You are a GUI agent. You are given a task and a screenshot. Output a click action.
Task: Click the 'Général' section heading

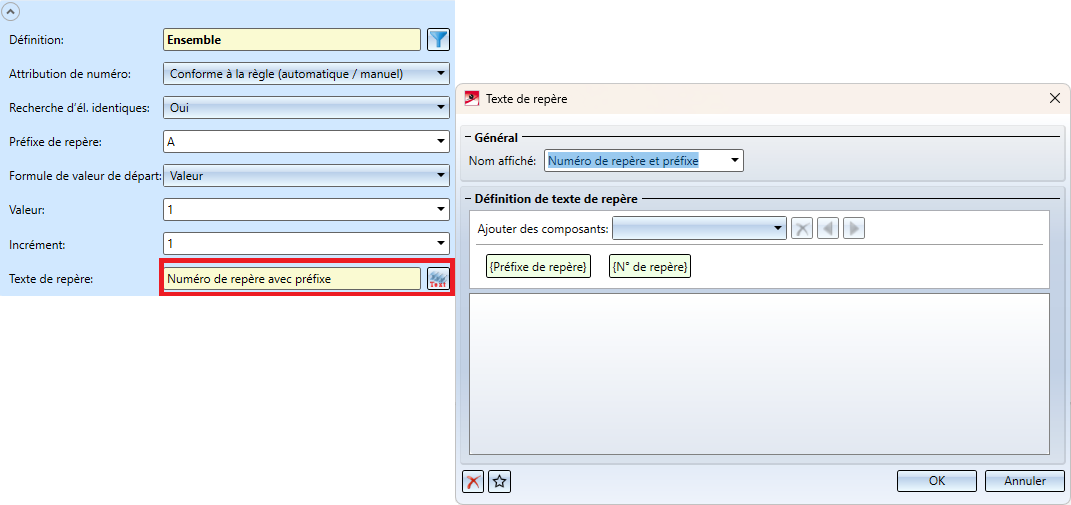point(496,137)
